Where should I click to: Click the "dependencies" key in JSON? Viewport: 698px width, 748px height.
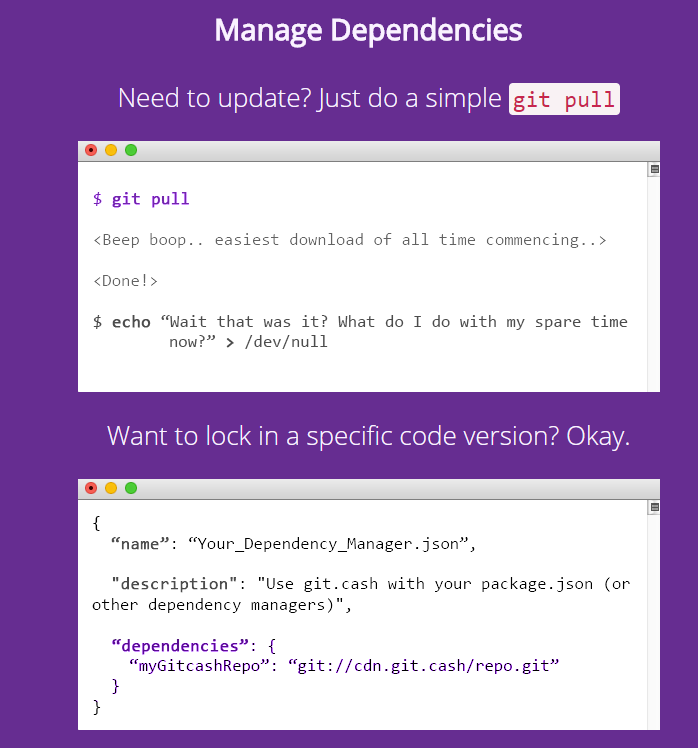click(x=180, y=646)
